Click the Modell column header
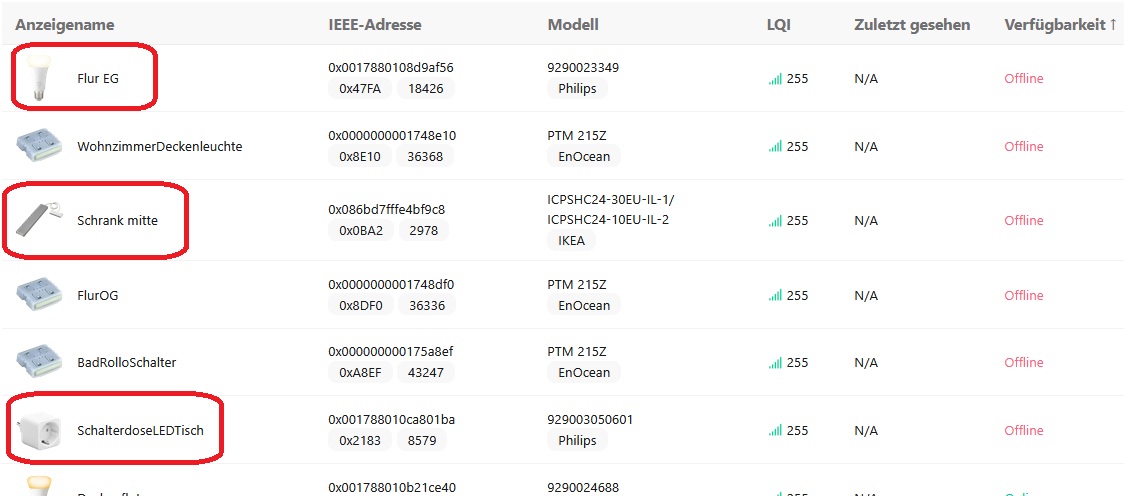The width and height of the screenshot is (1124, 496). point(573,24)
